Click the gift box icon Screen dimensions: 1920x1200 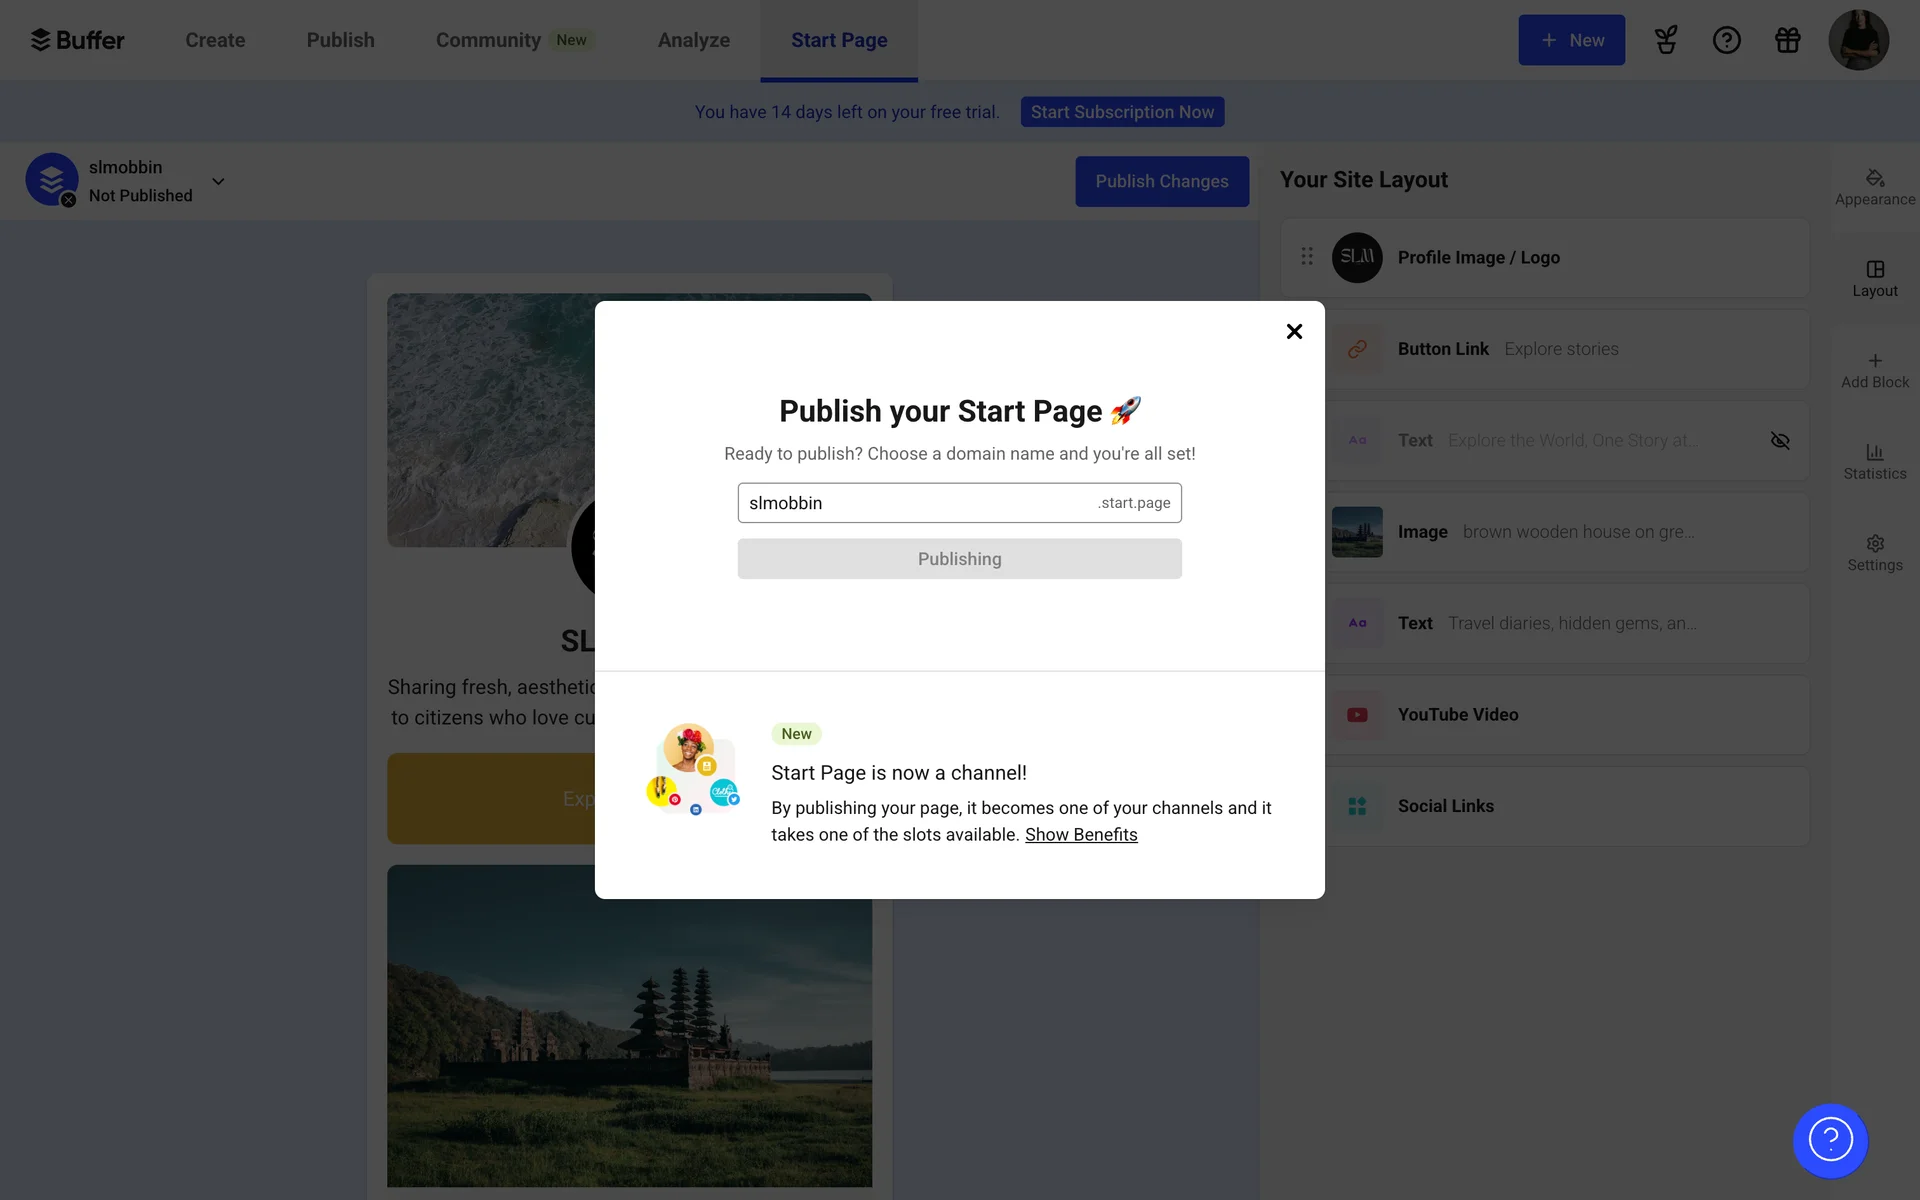pos(1787,40)
